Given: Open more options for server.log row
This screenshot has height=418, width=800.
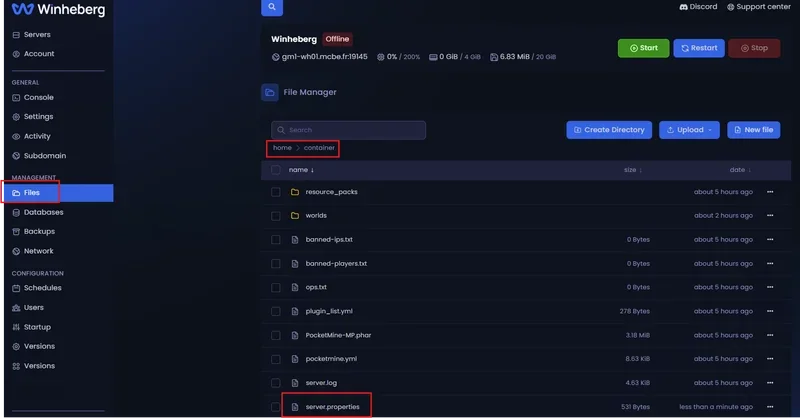Looking at the screenshot, I should (x=770, y=383).
